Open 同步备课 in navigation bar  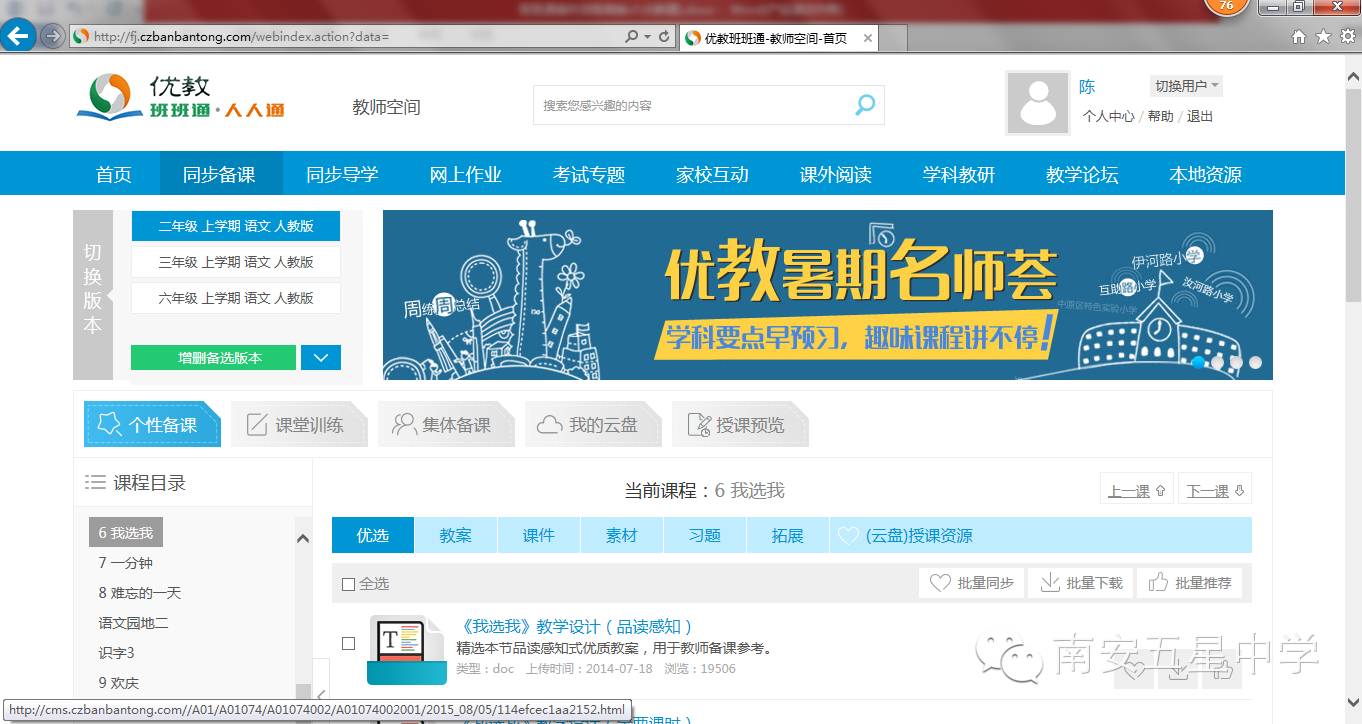[x=219, y=174]
